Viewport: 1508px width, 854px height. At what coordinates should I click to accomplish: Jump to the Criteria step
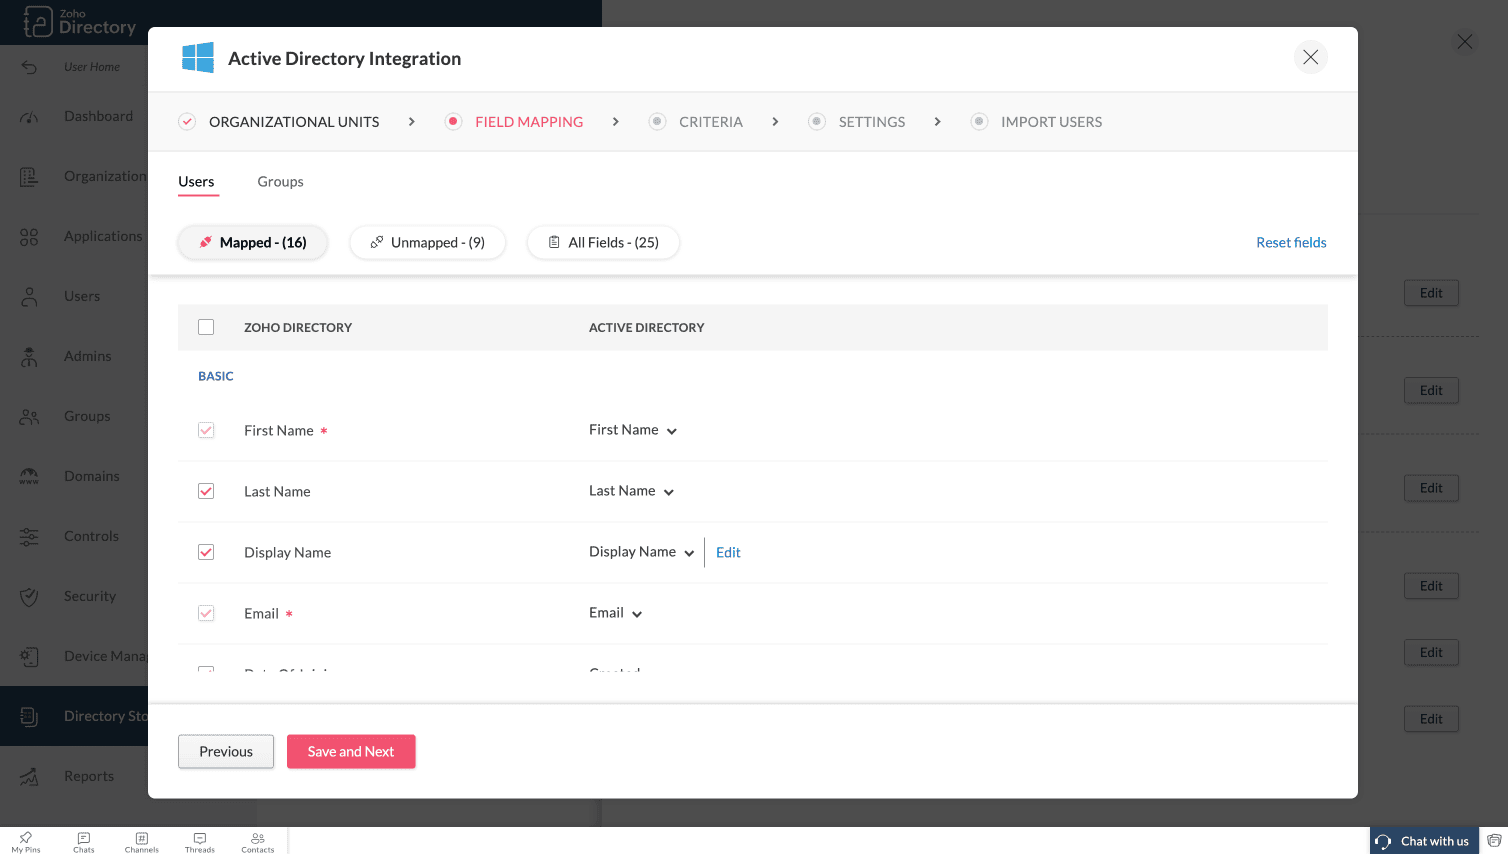[696, 122]
